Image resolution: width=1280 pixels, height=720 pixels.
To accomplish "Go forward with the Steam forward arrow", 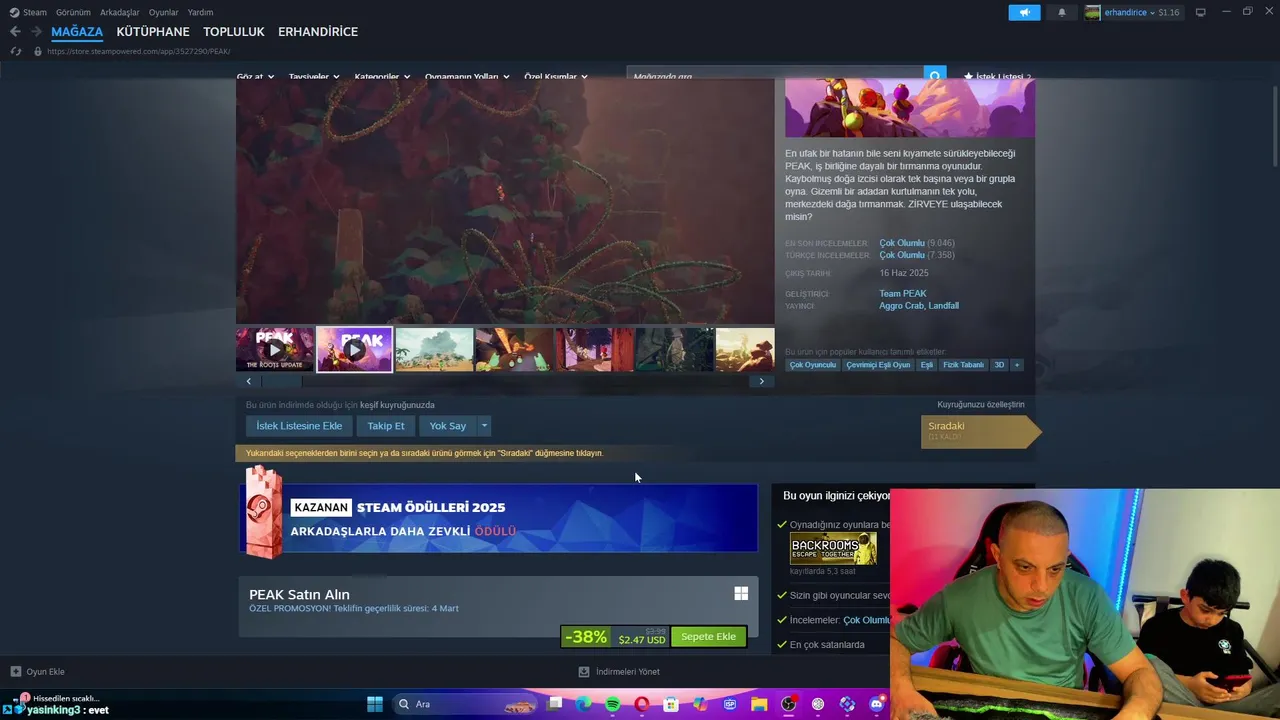I will tap(37, 32).
